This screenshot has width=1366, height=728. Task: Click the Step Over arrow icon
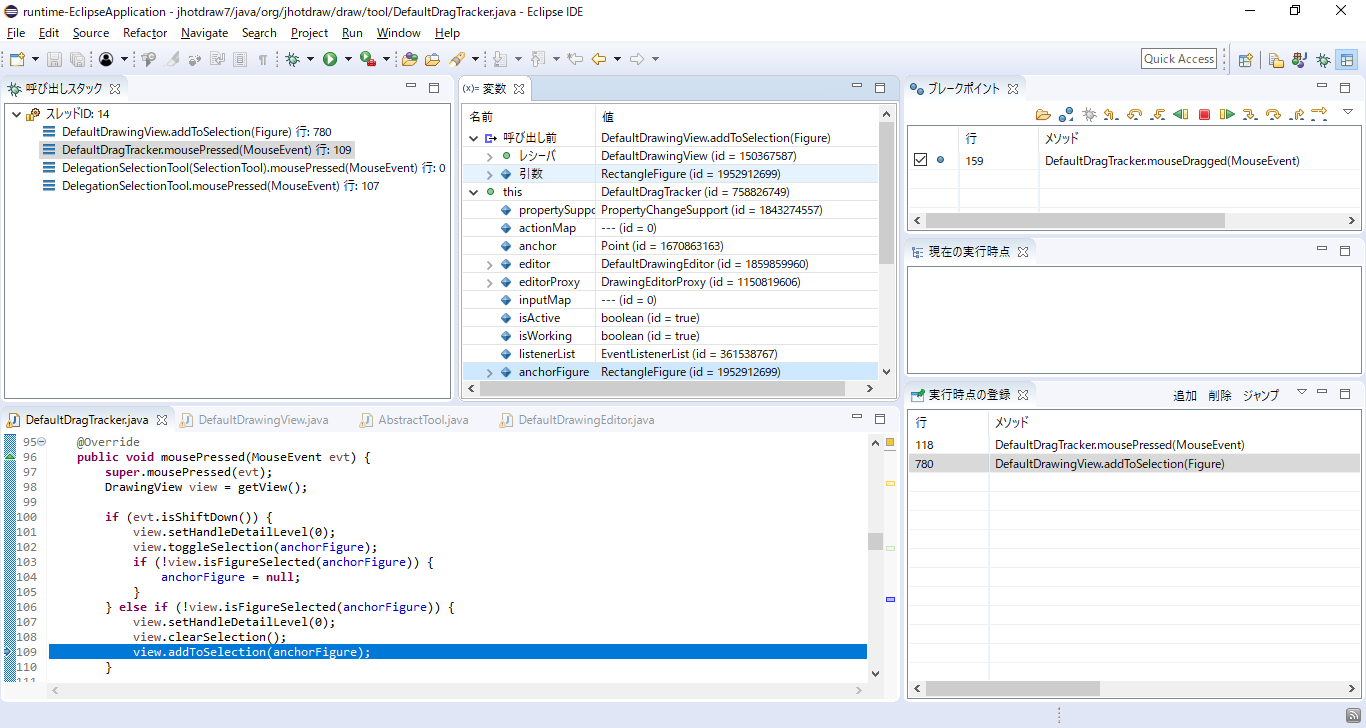(x=1273, y=114)
